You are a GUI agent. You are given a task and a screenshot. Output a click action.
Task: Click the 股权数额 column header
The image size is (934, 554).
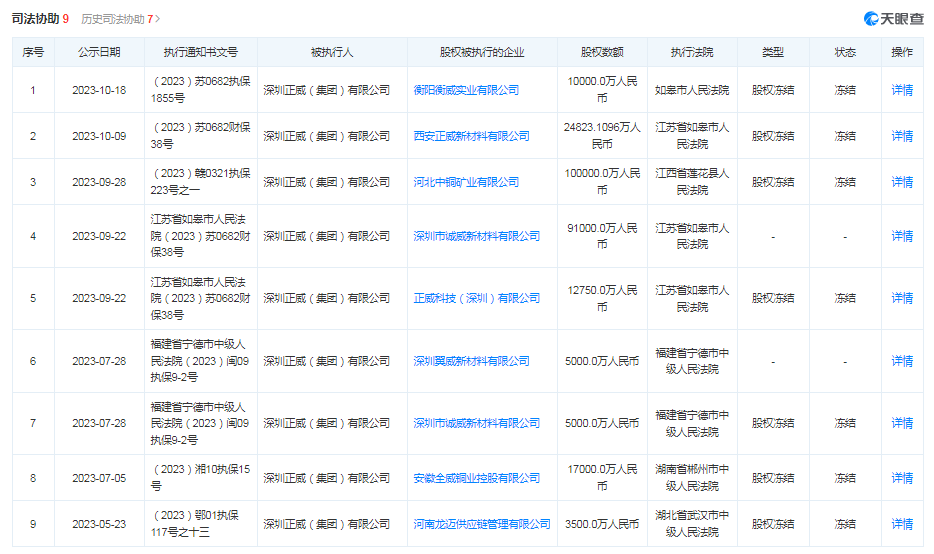(602, 52)
